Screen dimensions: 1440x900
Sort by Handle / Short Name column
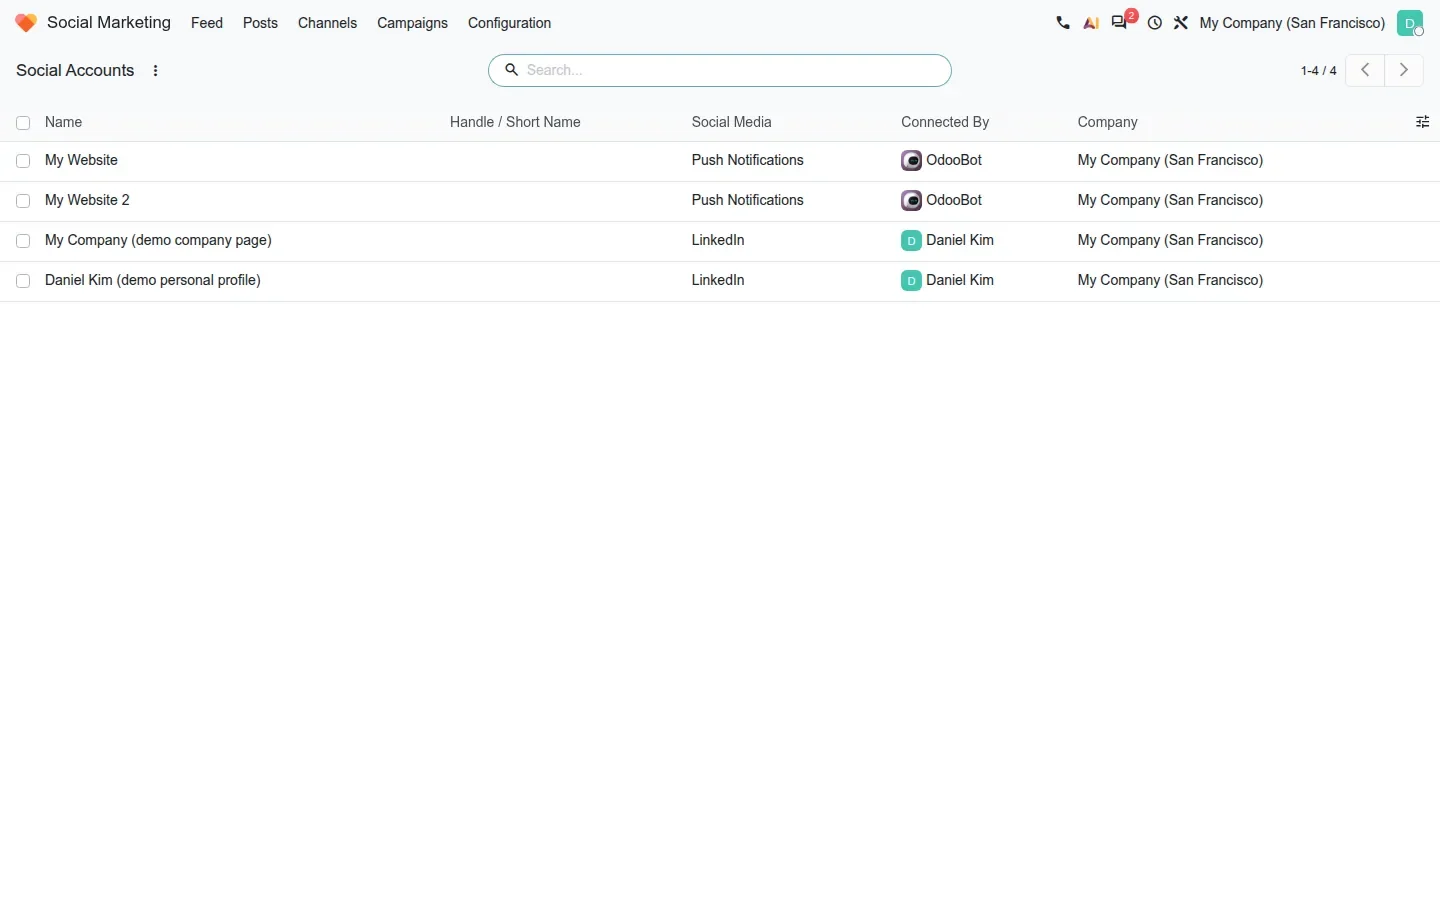coord(515,122)
